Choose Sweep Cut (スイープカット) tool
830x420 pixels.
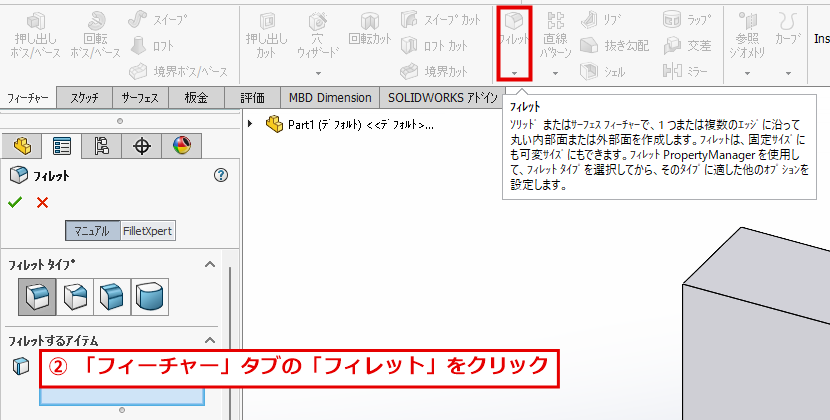click(x=440, y=20)
